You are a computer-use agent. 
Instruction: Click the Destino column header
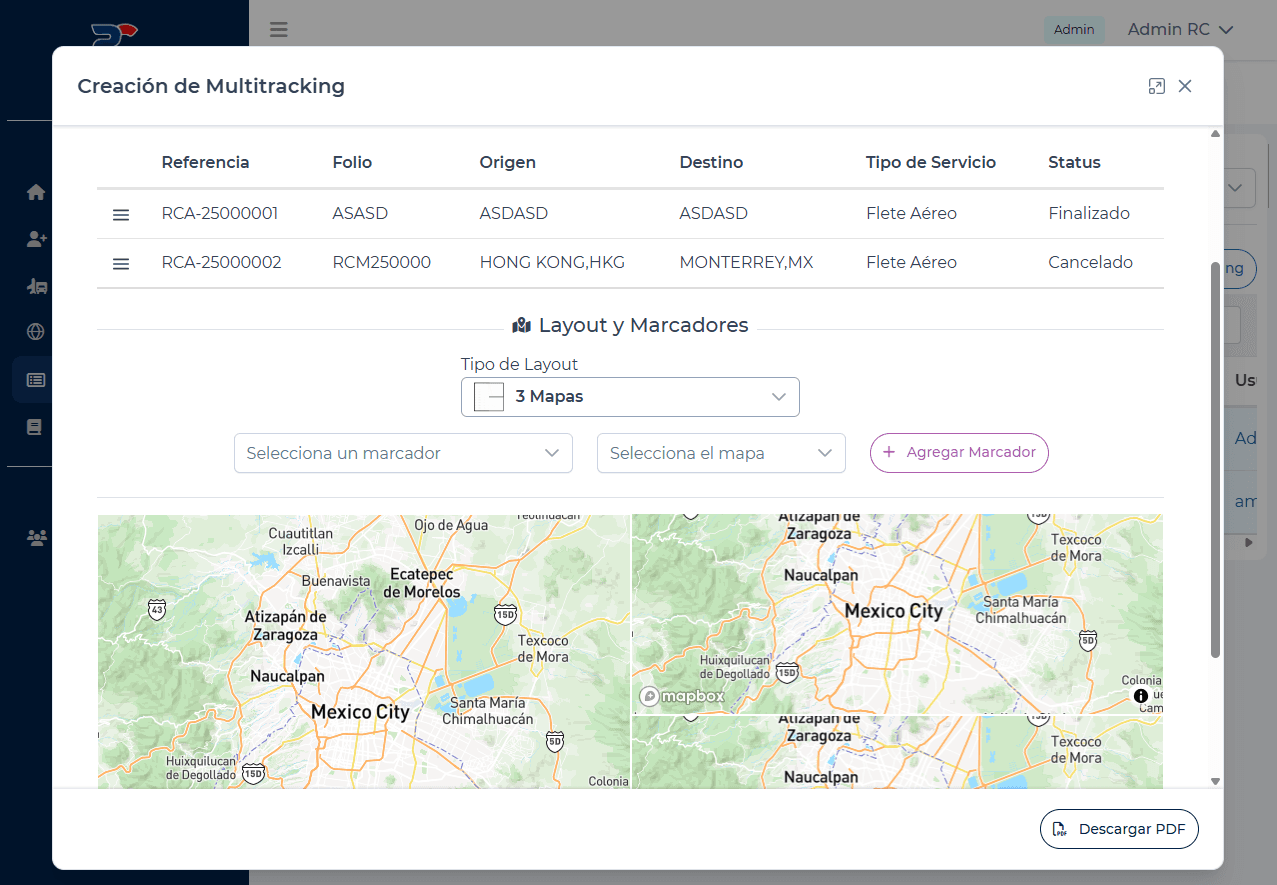tap(711, 162)
